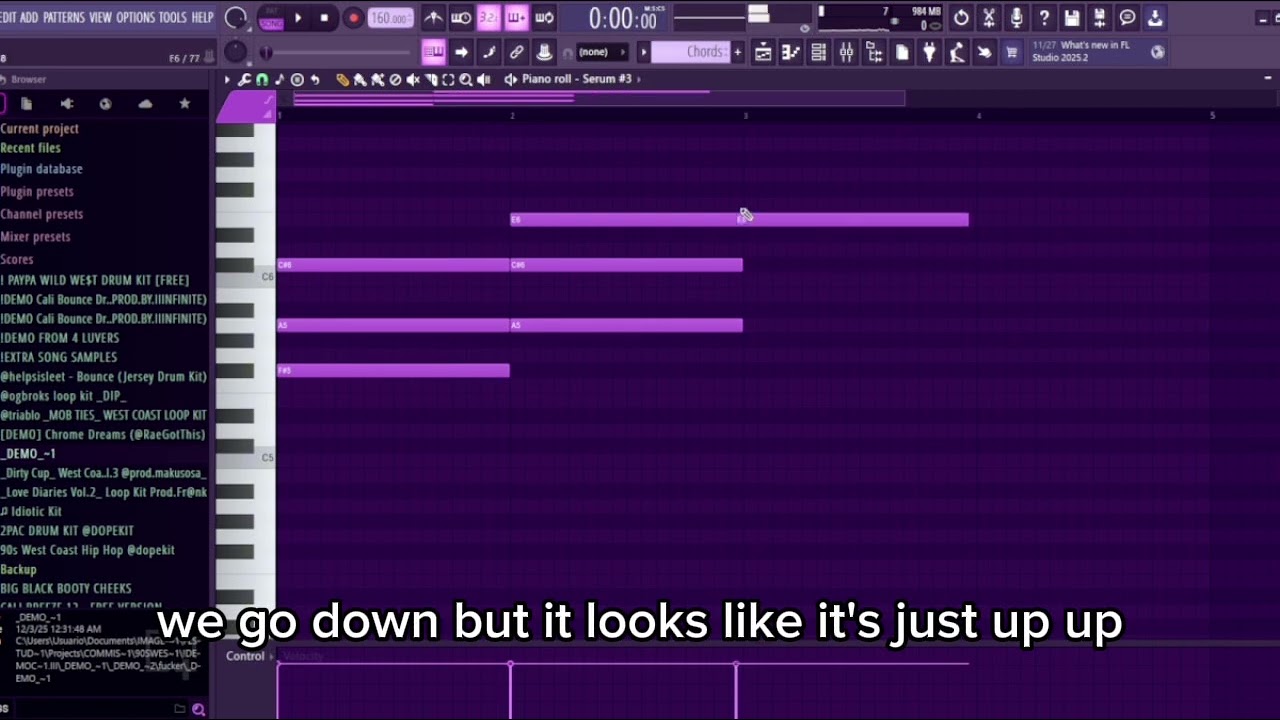Screen dimensions: 1280x720
Task: Open the PATTERNS menu
Action: pos(64,18)
